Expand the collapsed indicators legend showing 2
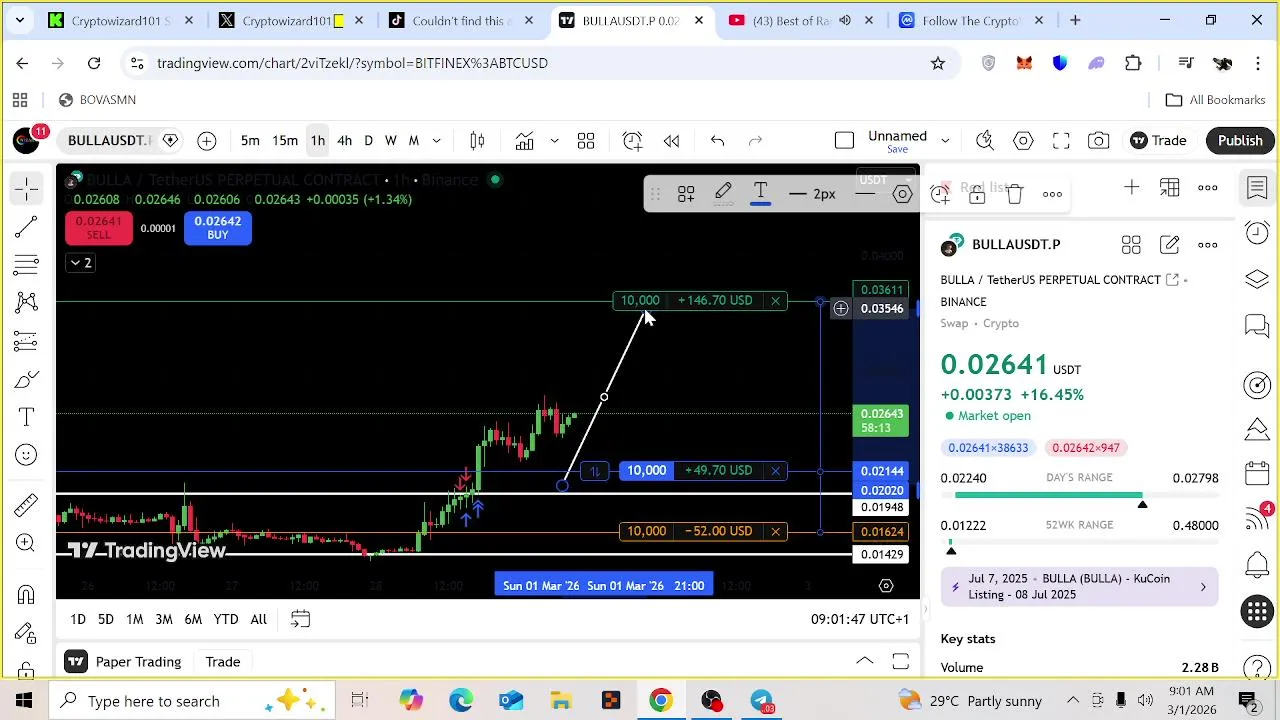Screen dimensions: 1280x720 [x=80, y=263]
